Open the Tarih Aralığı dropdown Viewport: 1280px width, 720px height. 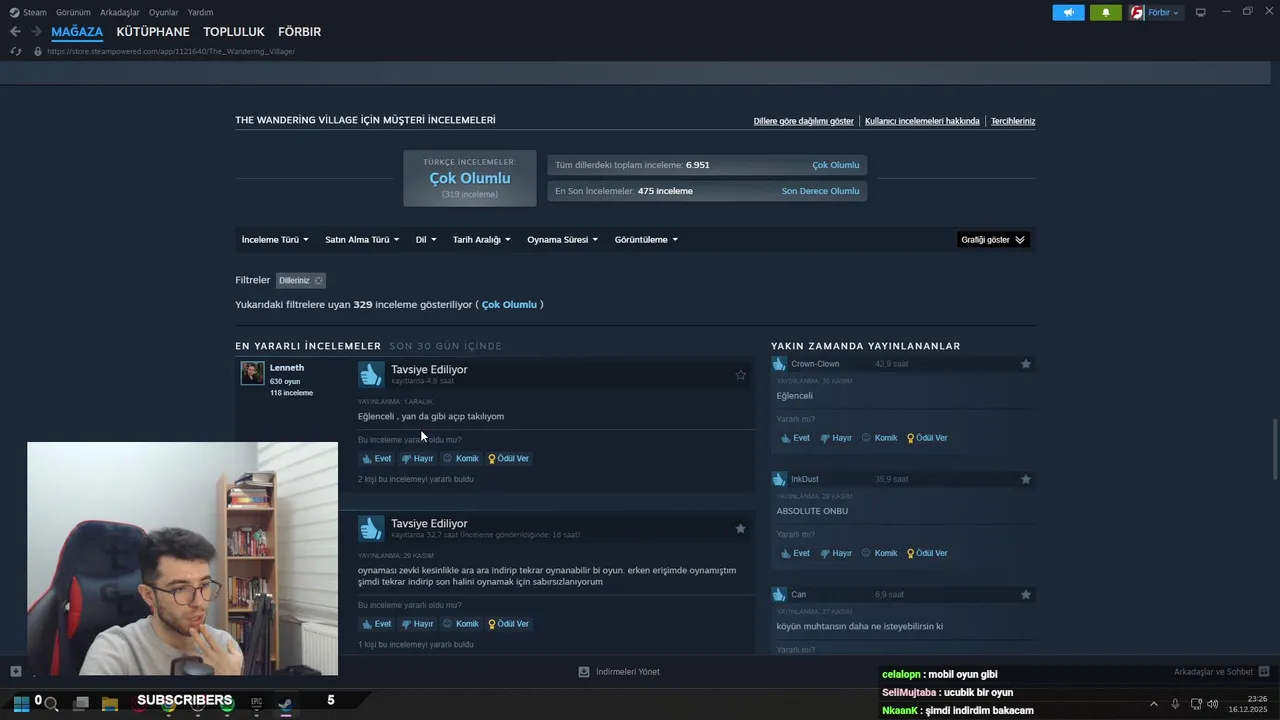coord(481,240)
